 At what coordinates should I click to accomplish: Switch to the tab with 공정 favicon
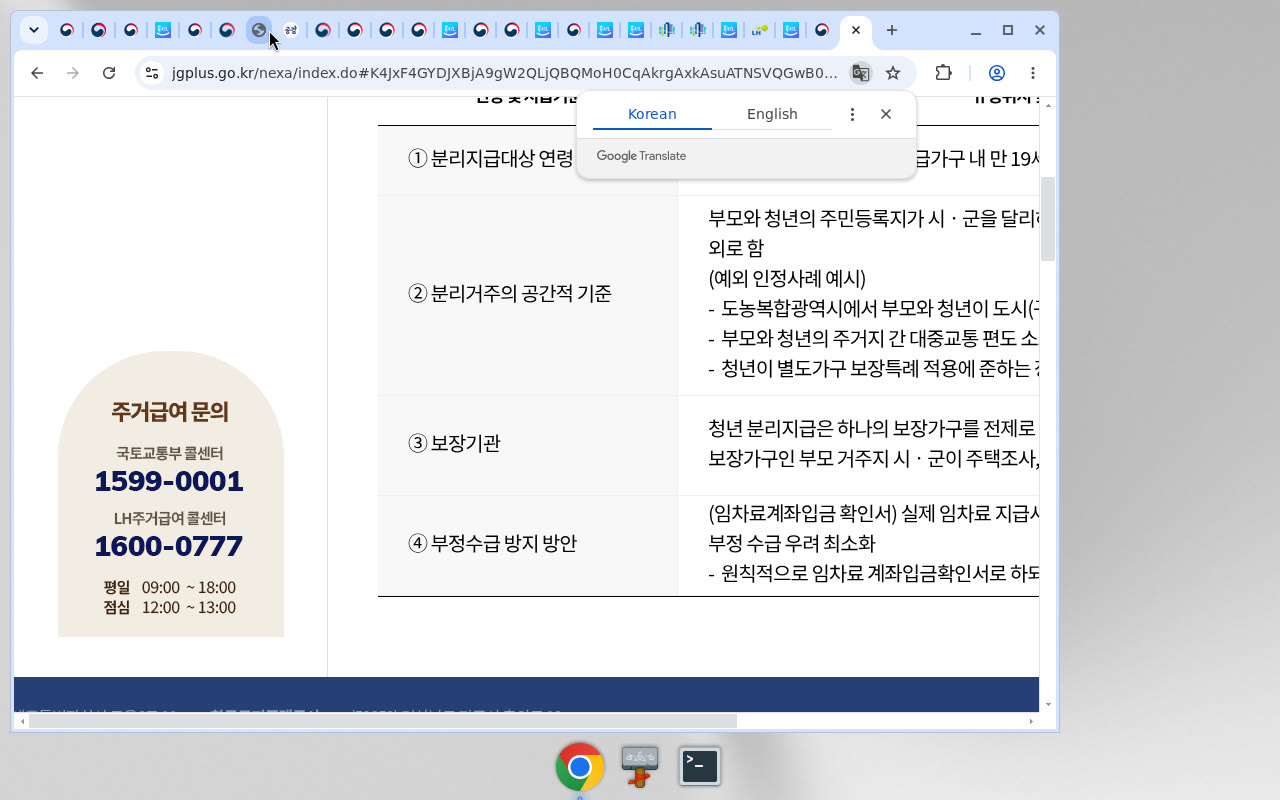[290, 30]
